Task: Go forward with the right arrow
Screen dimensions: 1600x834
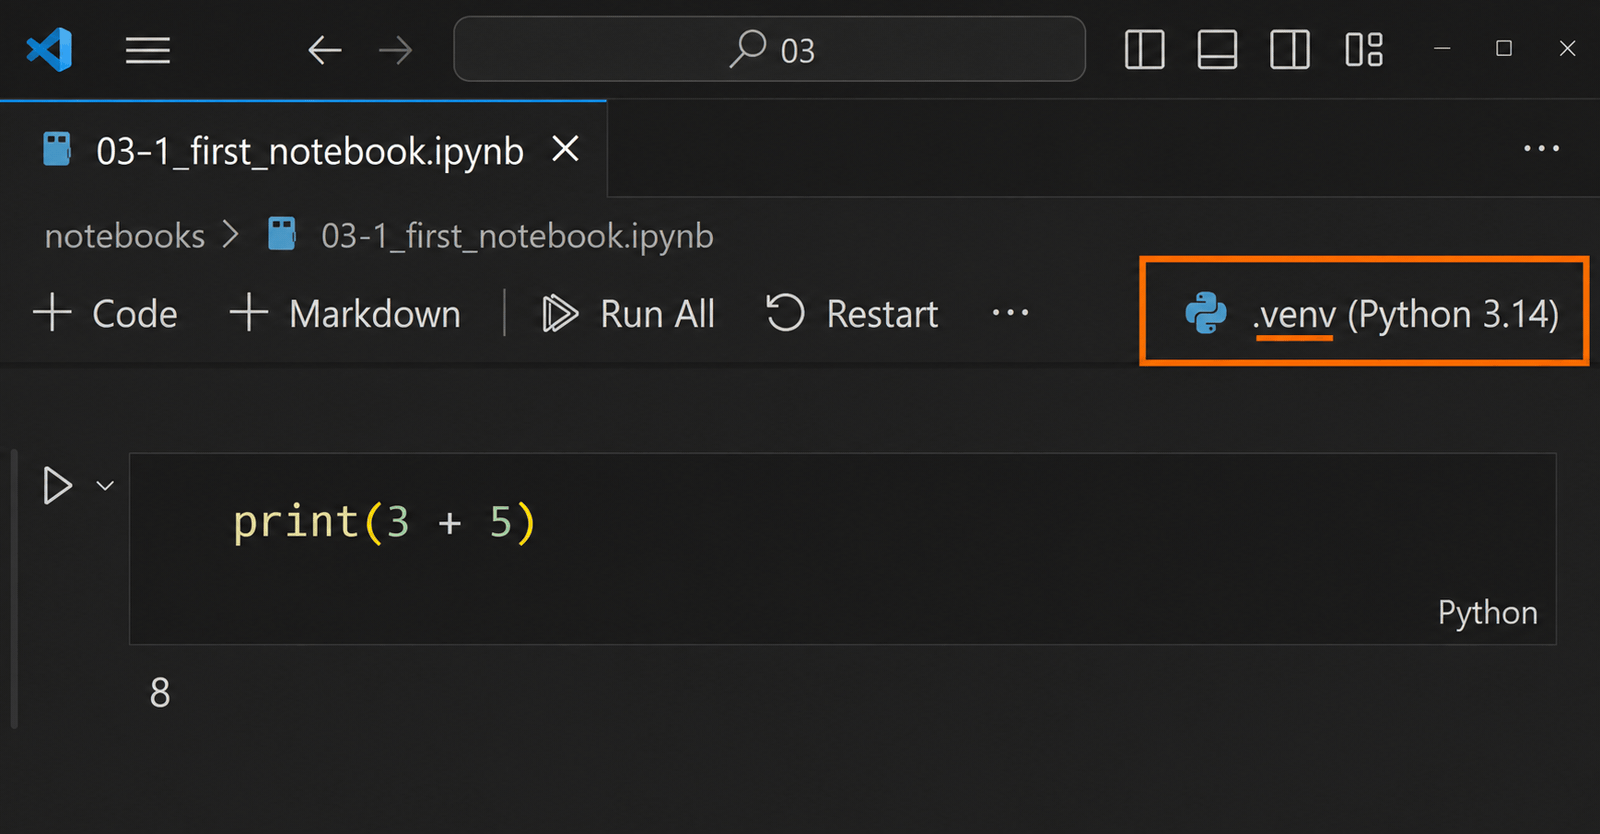Action: pos(396,49)
